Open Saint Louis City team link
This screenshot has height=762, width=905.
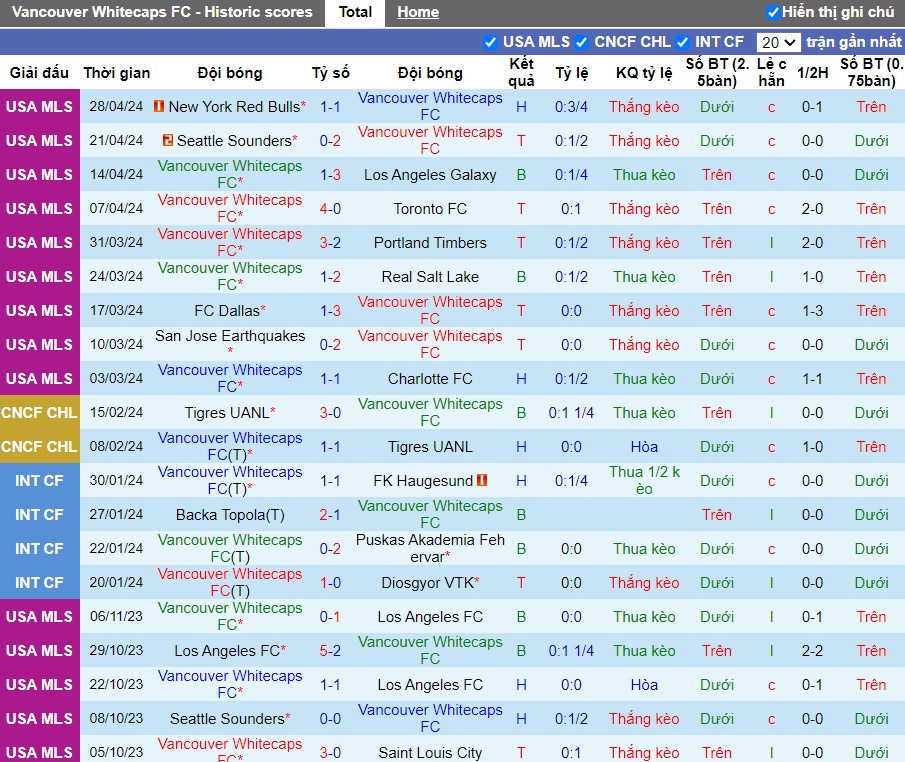click(430, 753)
